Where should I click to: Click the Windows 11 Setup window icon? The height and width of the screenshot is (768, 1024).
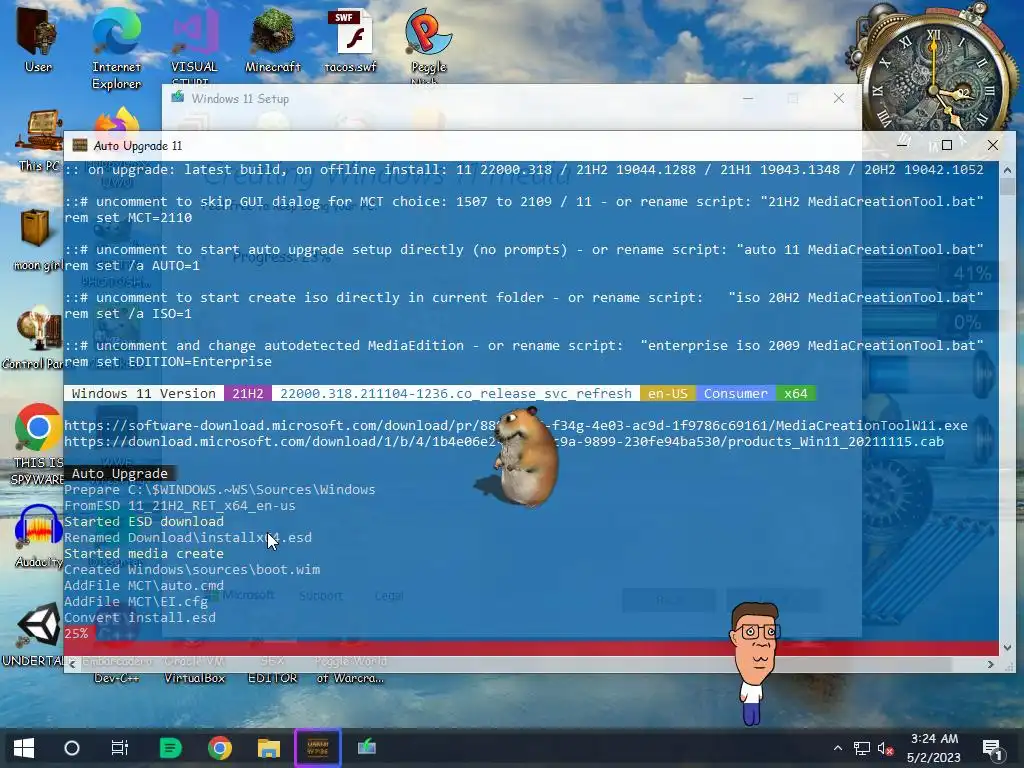pos(178,98)
